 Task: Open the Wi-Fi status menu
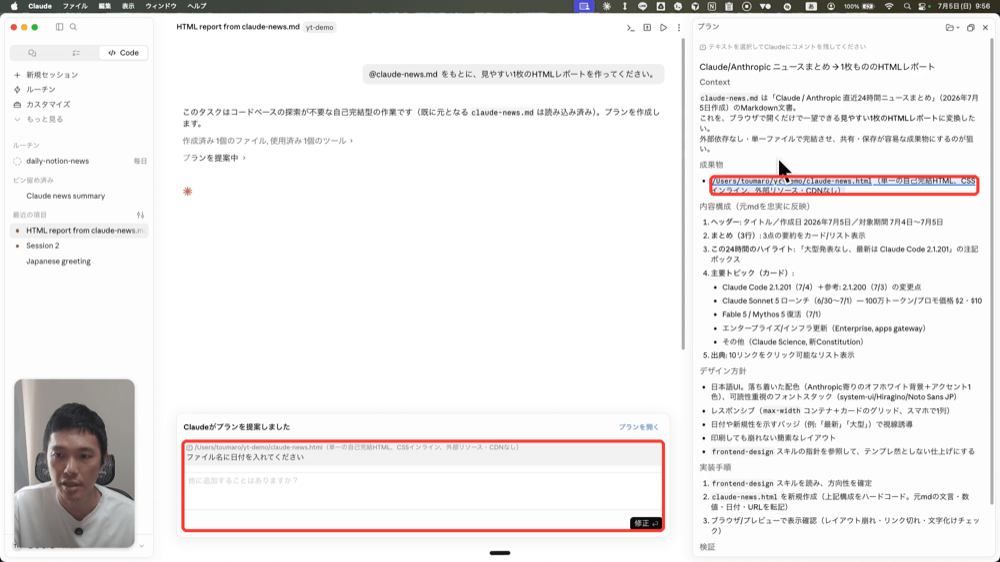coord(889,6)
